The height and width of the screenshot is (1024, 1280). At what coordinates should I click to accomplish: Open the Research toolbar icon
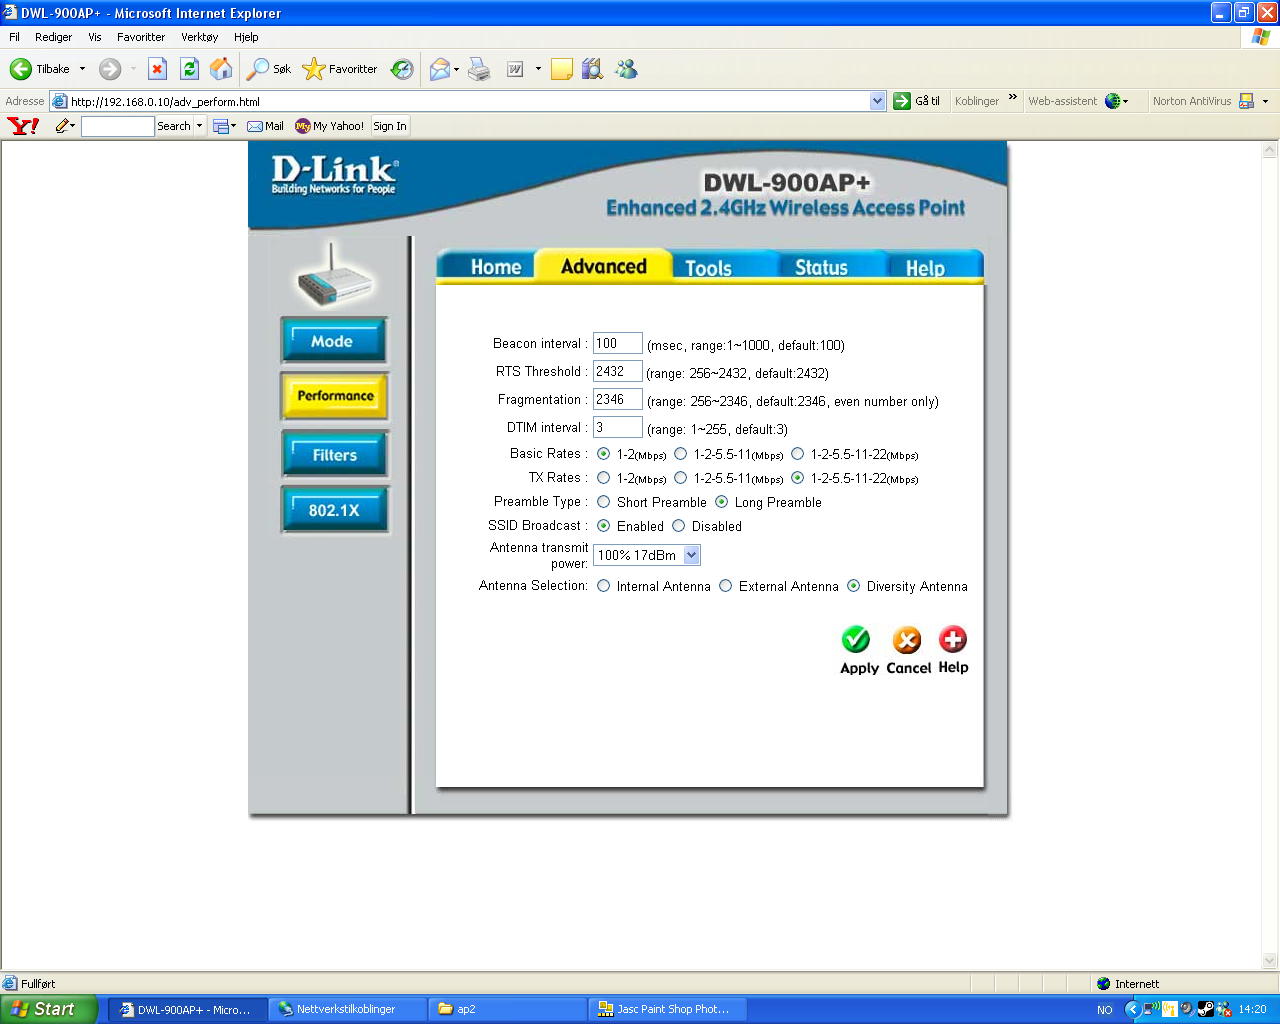[x=592, y=69]
